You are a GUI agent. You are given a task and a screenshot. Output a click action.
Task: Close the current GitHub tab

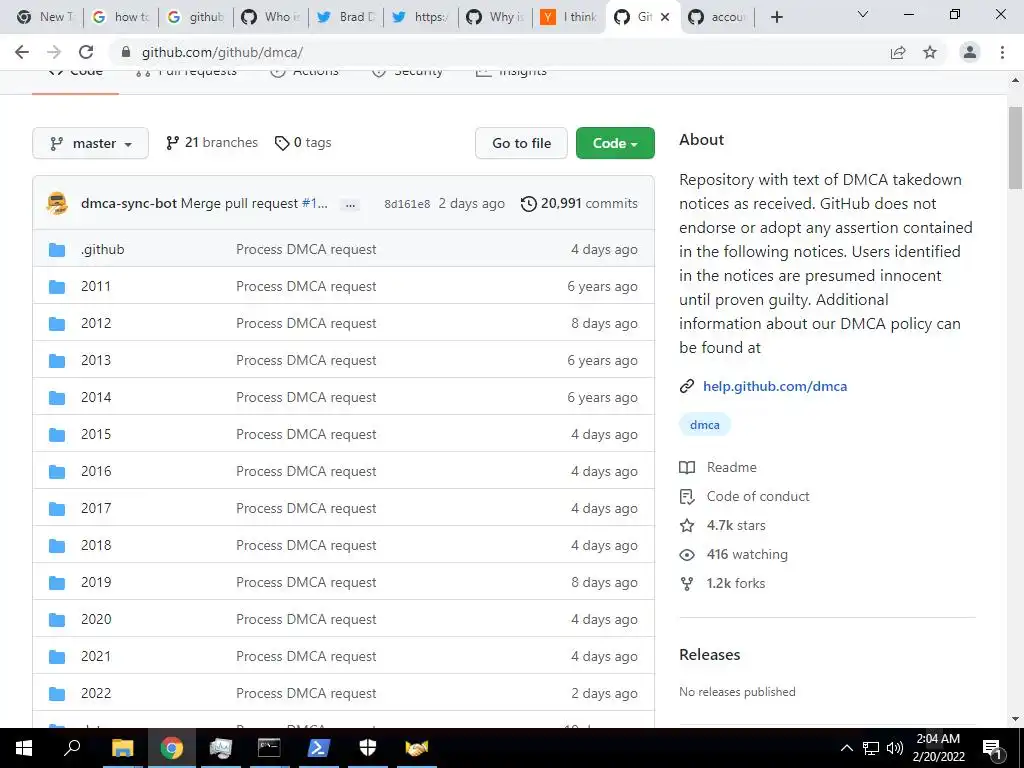(665, 17)
